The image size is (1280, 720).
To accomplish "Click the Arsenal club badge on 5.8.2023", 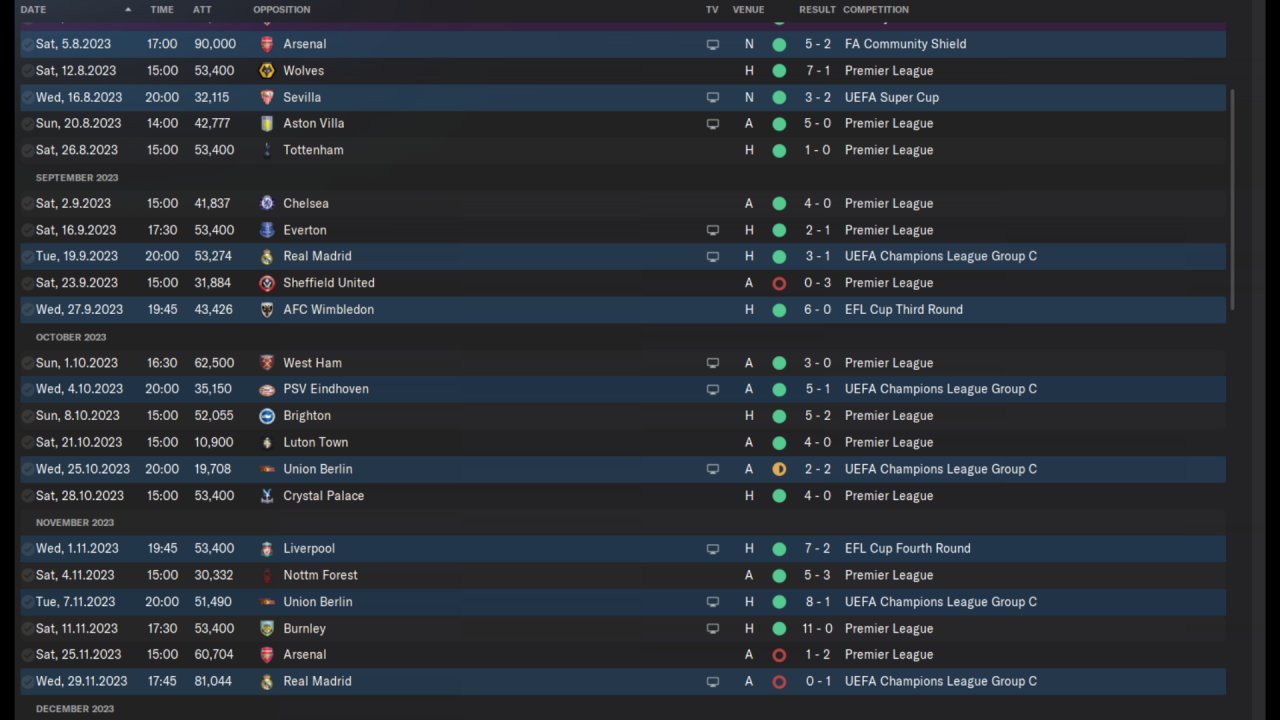I will (266, 44).
